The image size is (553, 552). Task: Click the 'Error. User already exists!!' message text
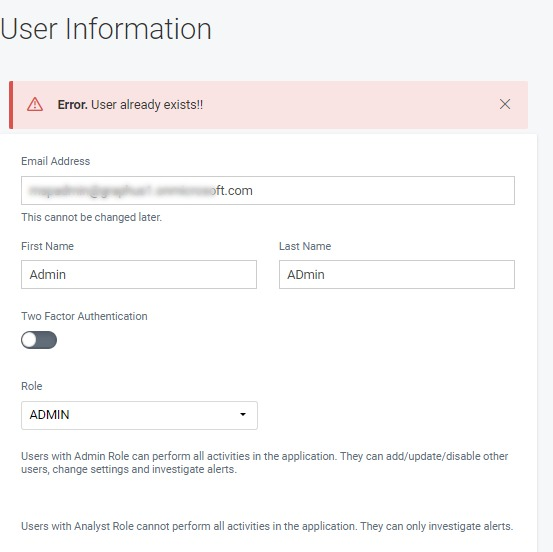pos(130,105)
